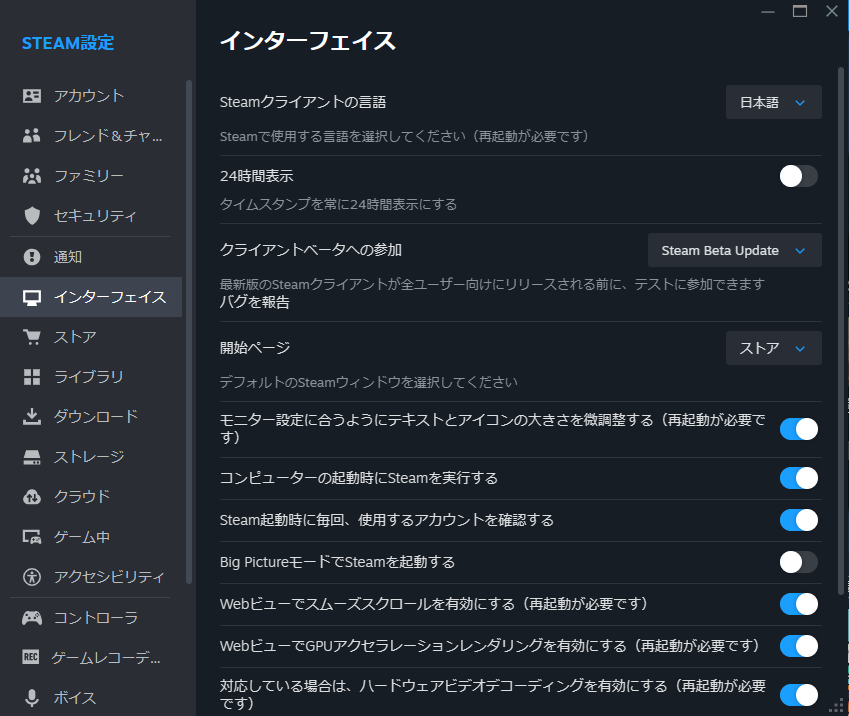Viewport: 849px width, 716px height.
Task: Click the ゲームレコーディング REC icon
Action: [31, 658]
